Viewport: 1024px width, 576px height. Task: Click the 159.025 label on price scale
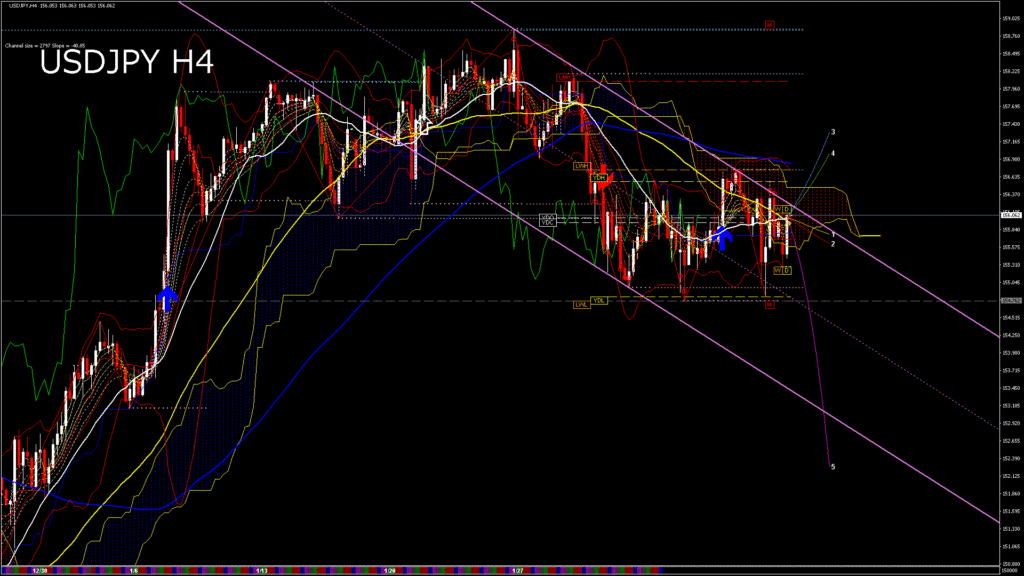click(x=1010, y=18)
